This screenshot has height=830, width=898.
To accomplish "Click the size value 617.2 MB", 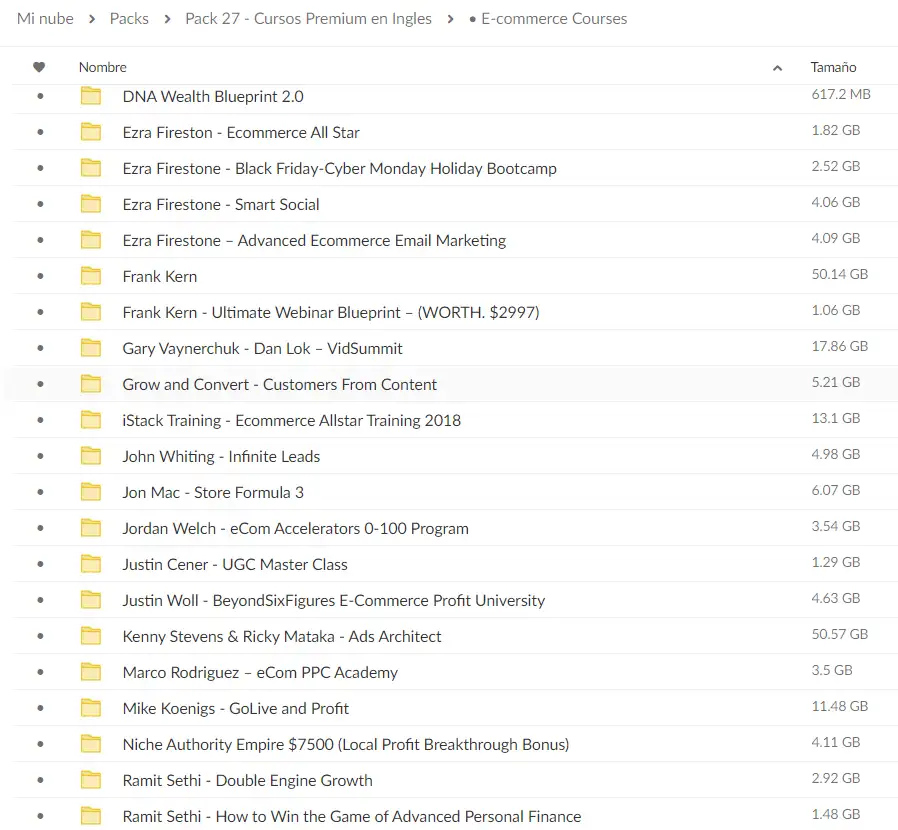I will 841,94.
